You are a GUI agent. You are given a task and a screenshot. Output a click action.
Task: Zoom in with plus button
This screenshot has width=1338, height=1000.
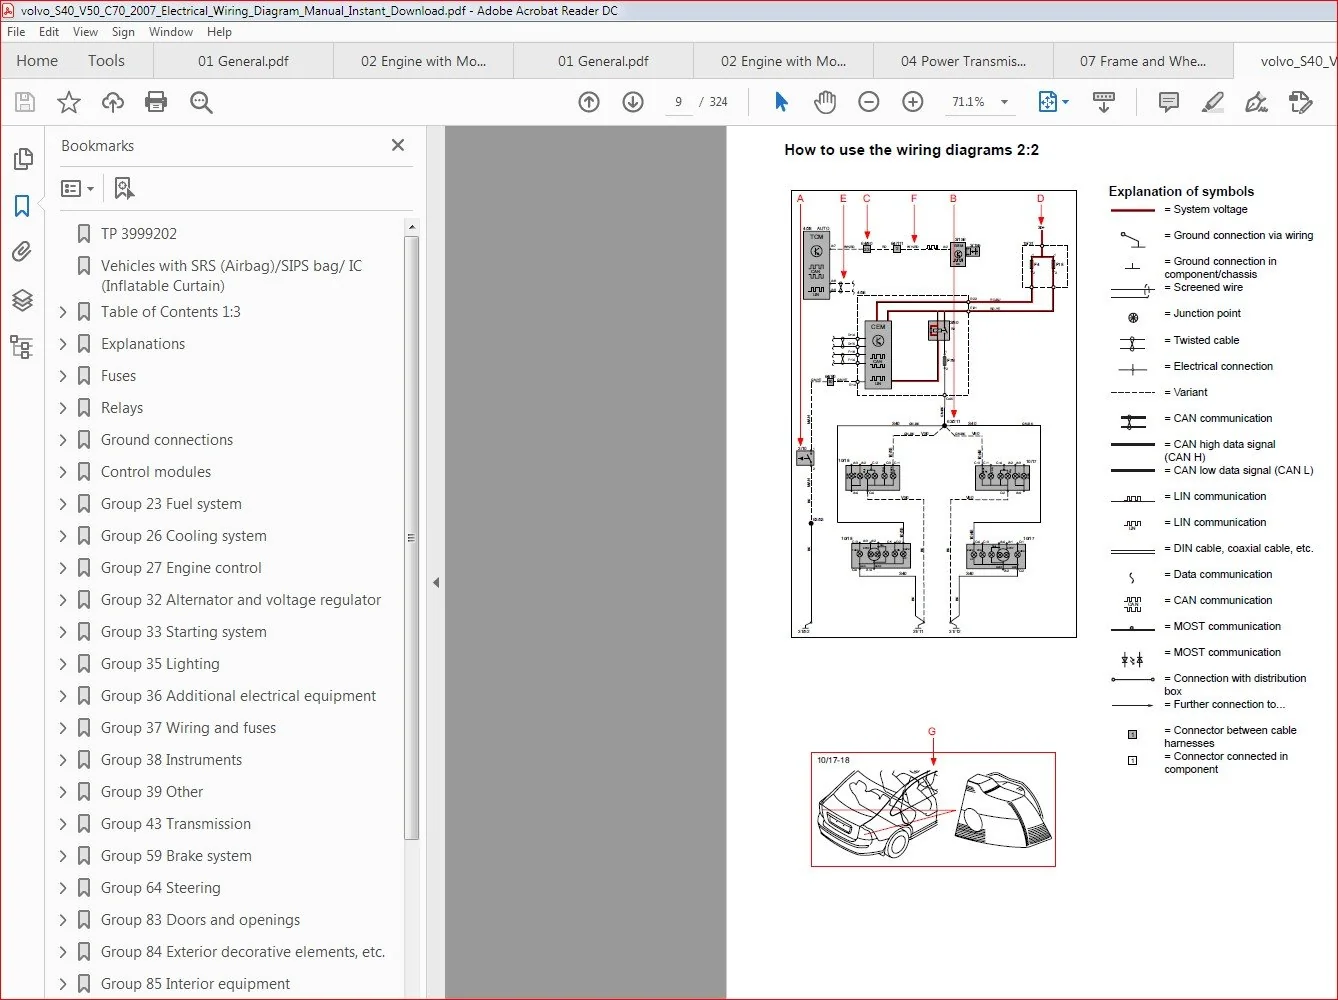(x=913, y=102)
